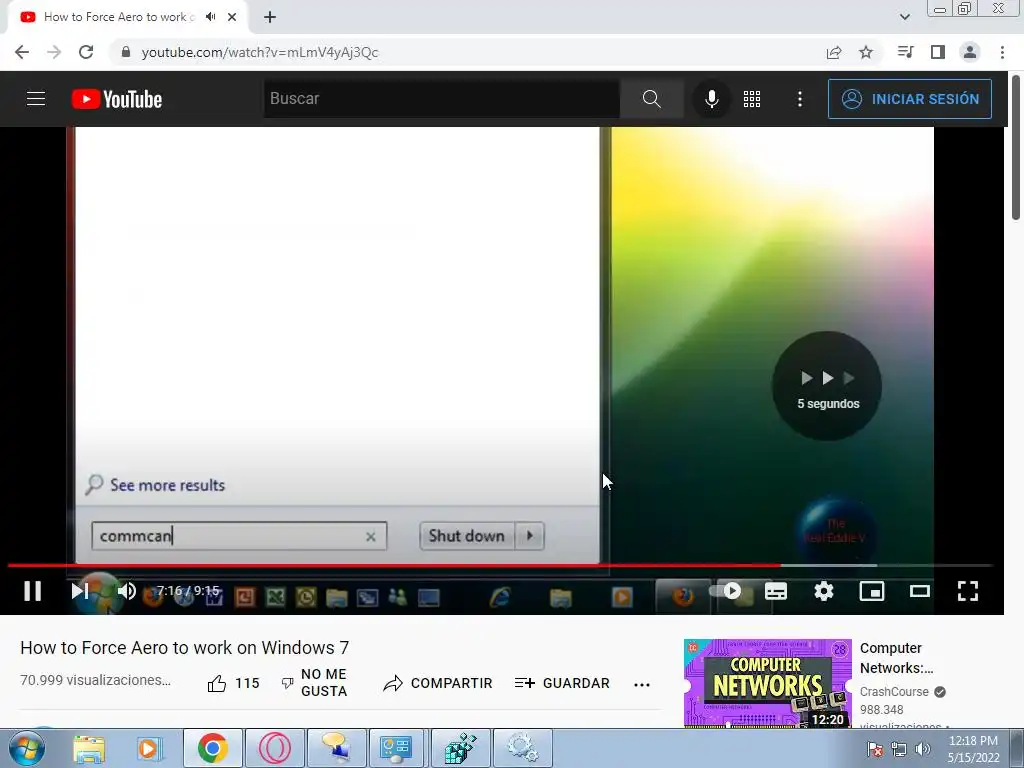
Task: Click the YouTube logo
Action: click(x=117, y=99)
